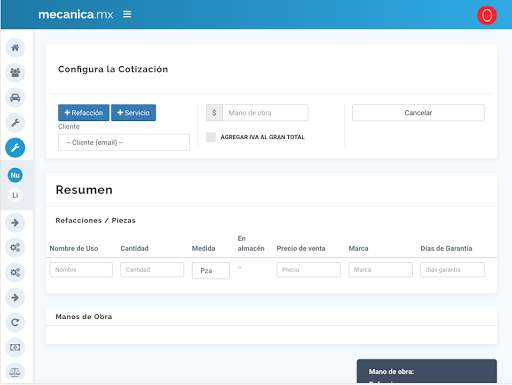The height and width of the screenshot is (385, 512).
Task: Click the 'Resumen' heading
Action: pyautogui.click(x=84, y=190)
